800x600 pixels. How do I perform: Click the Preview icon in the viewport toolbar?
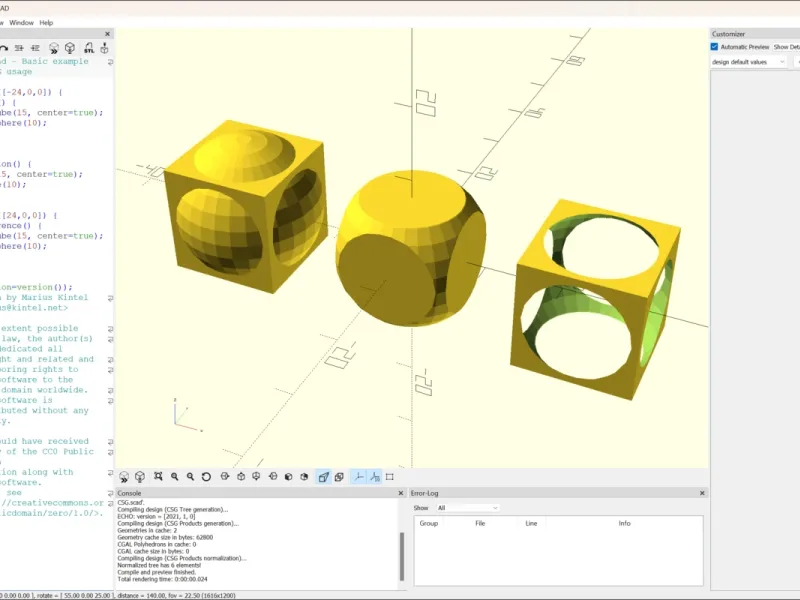[124, 477]
